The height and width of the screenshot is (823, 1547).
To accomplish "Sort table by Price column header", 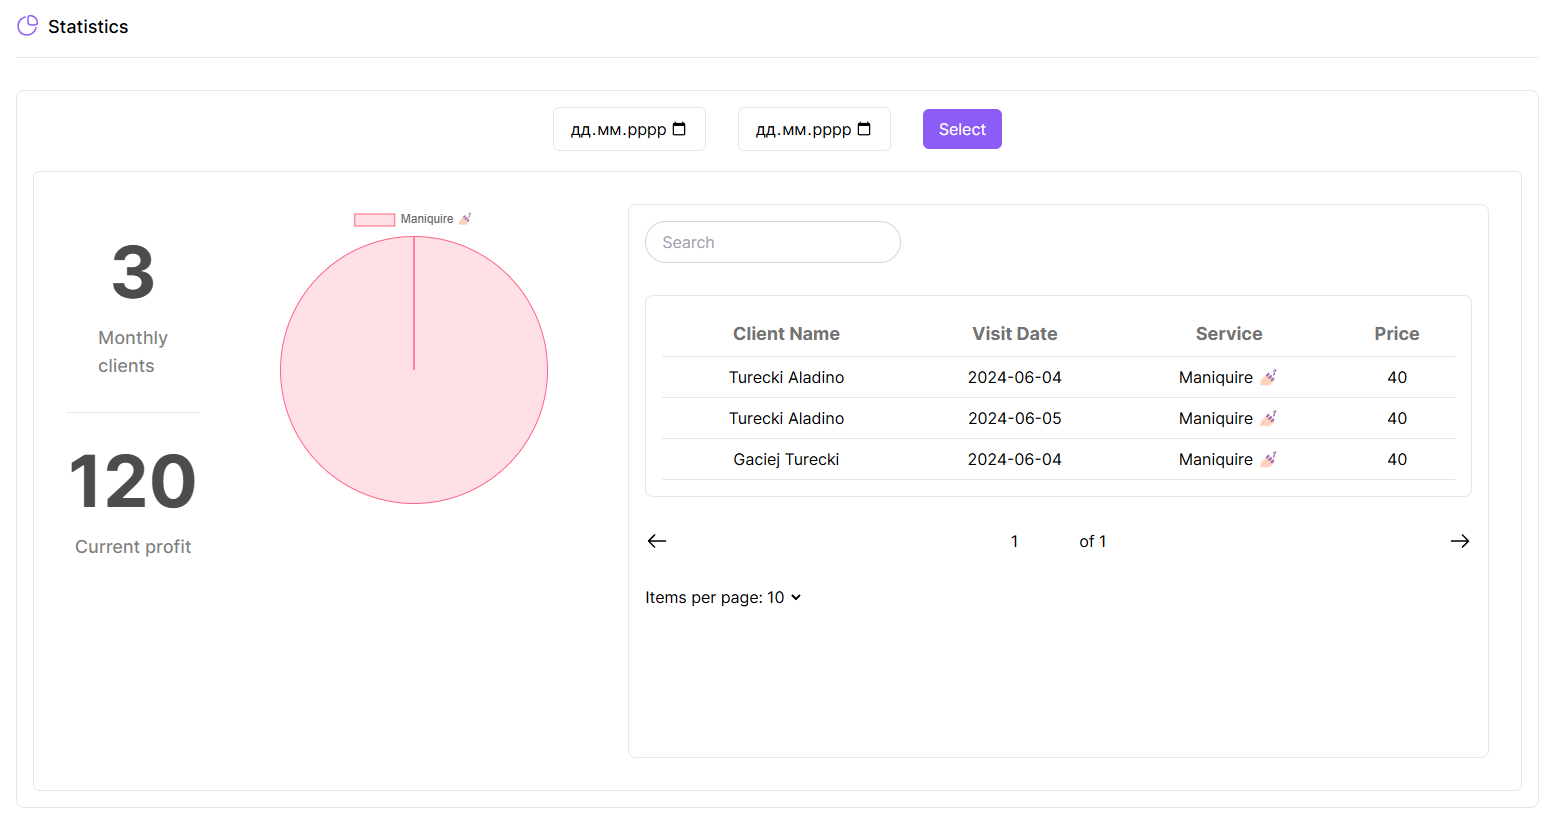I will 1396,334.
